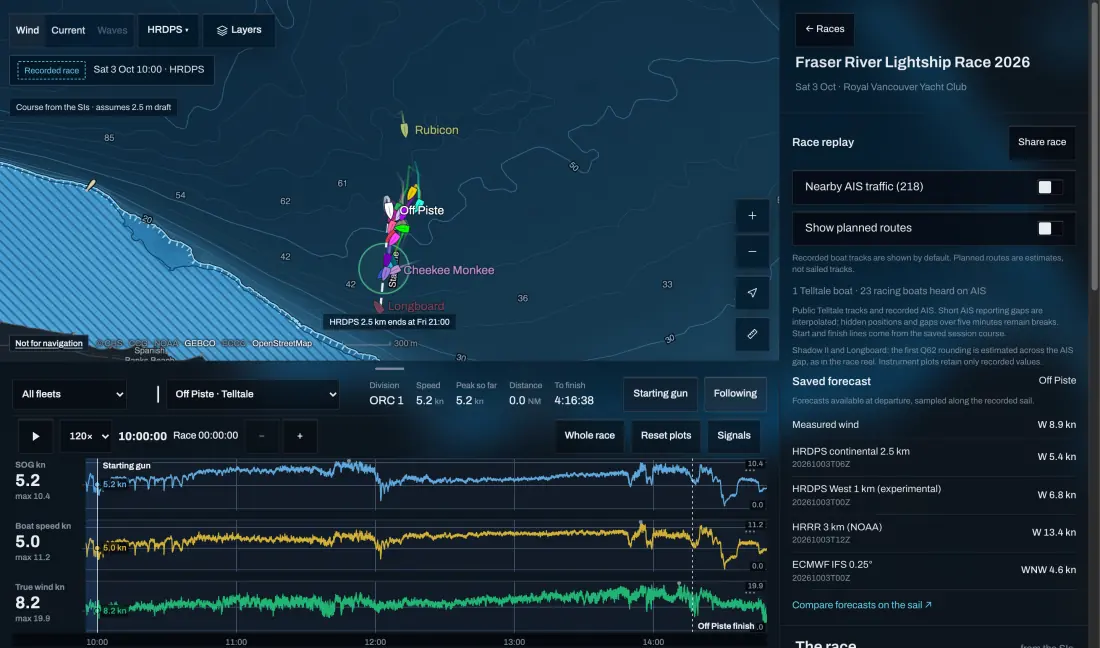Click the 'Sat 3 Oct 10:00 · HRDPS' text

(149, 69)
